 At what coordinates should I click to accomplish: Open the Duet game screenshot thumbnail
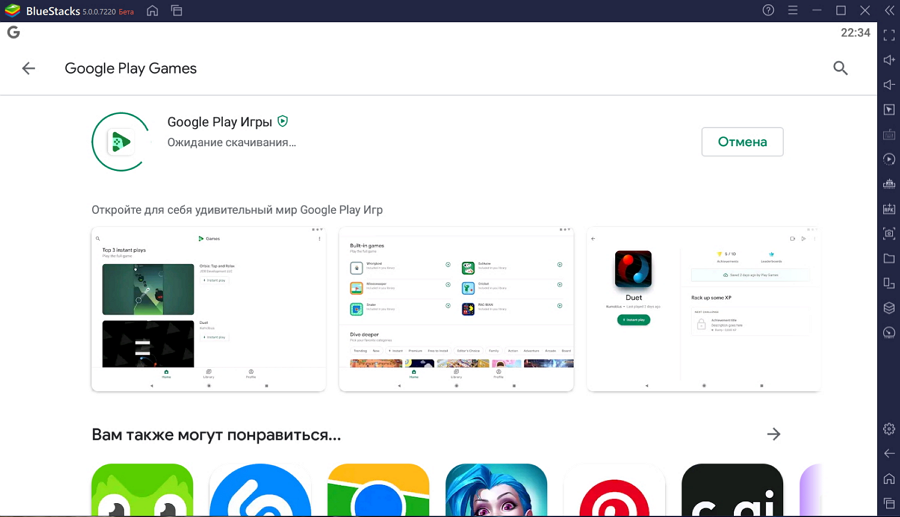coord(704,309)
